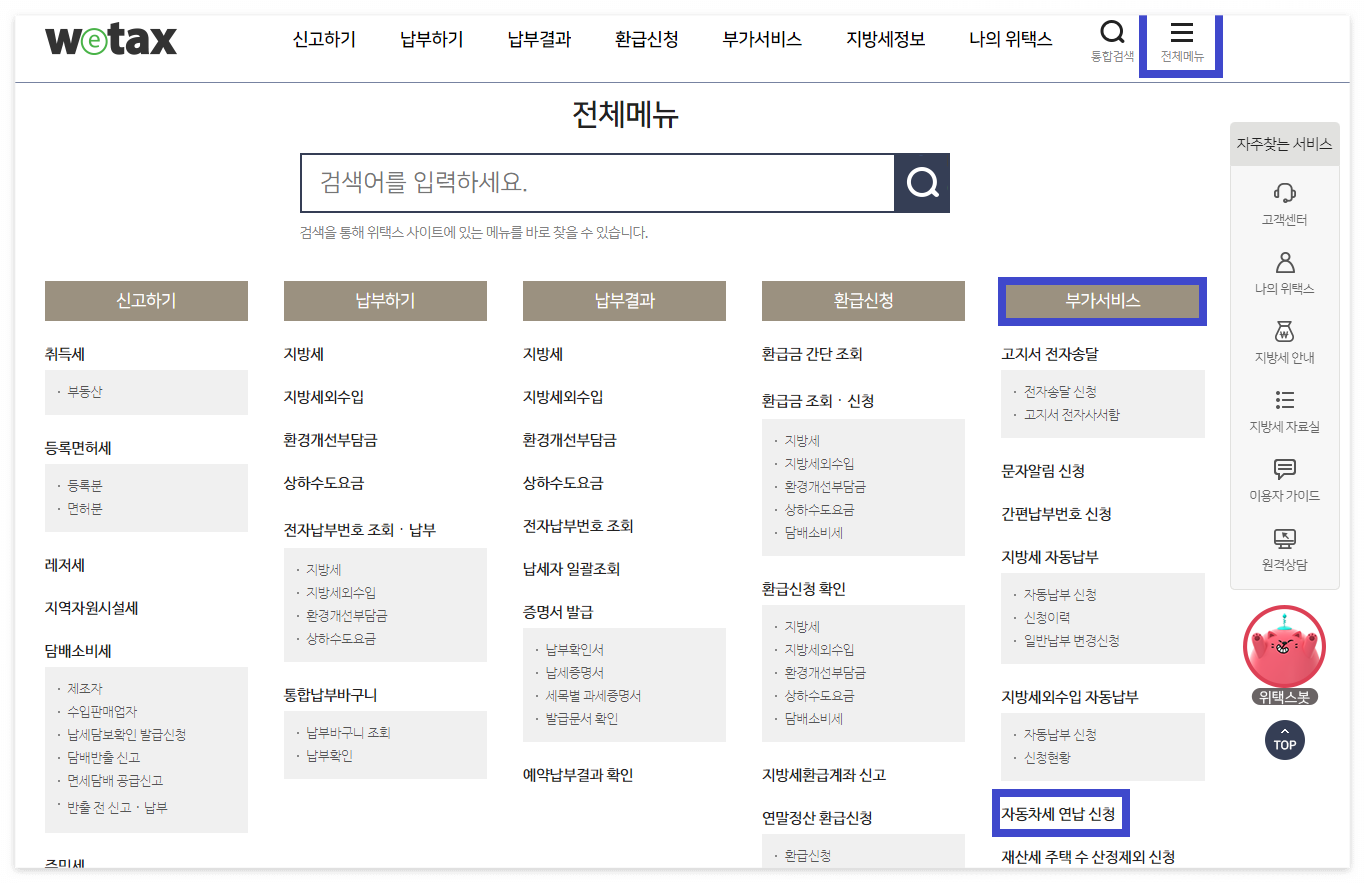Viewport: 1365px width, 883px height.
Task: Click the TOP circle button
Action: click(1284, 740)
